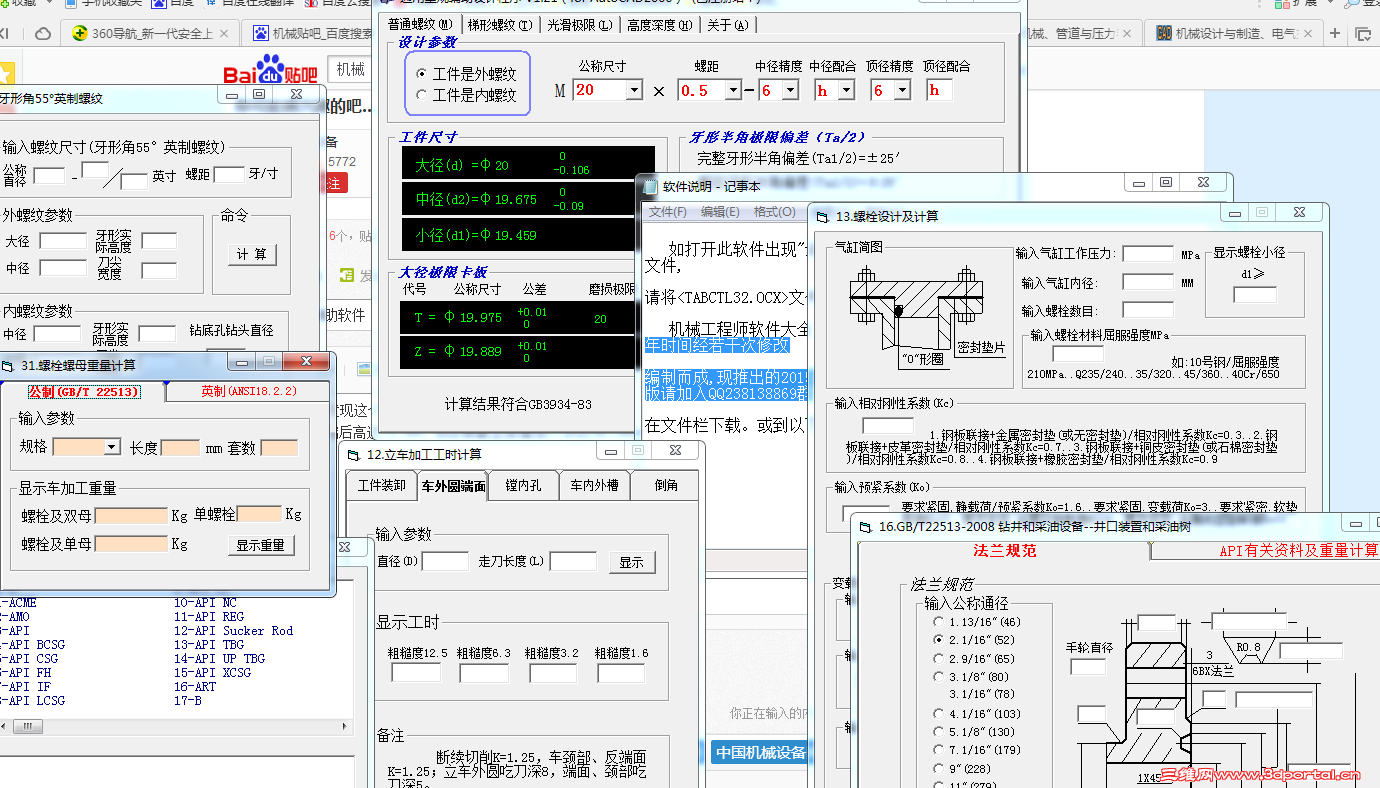Image resolution: width=1380 pixels, height=788 pixels.
Task: Choose 2.1/16"(52) nominal bore radio
Action: (938, 640)
